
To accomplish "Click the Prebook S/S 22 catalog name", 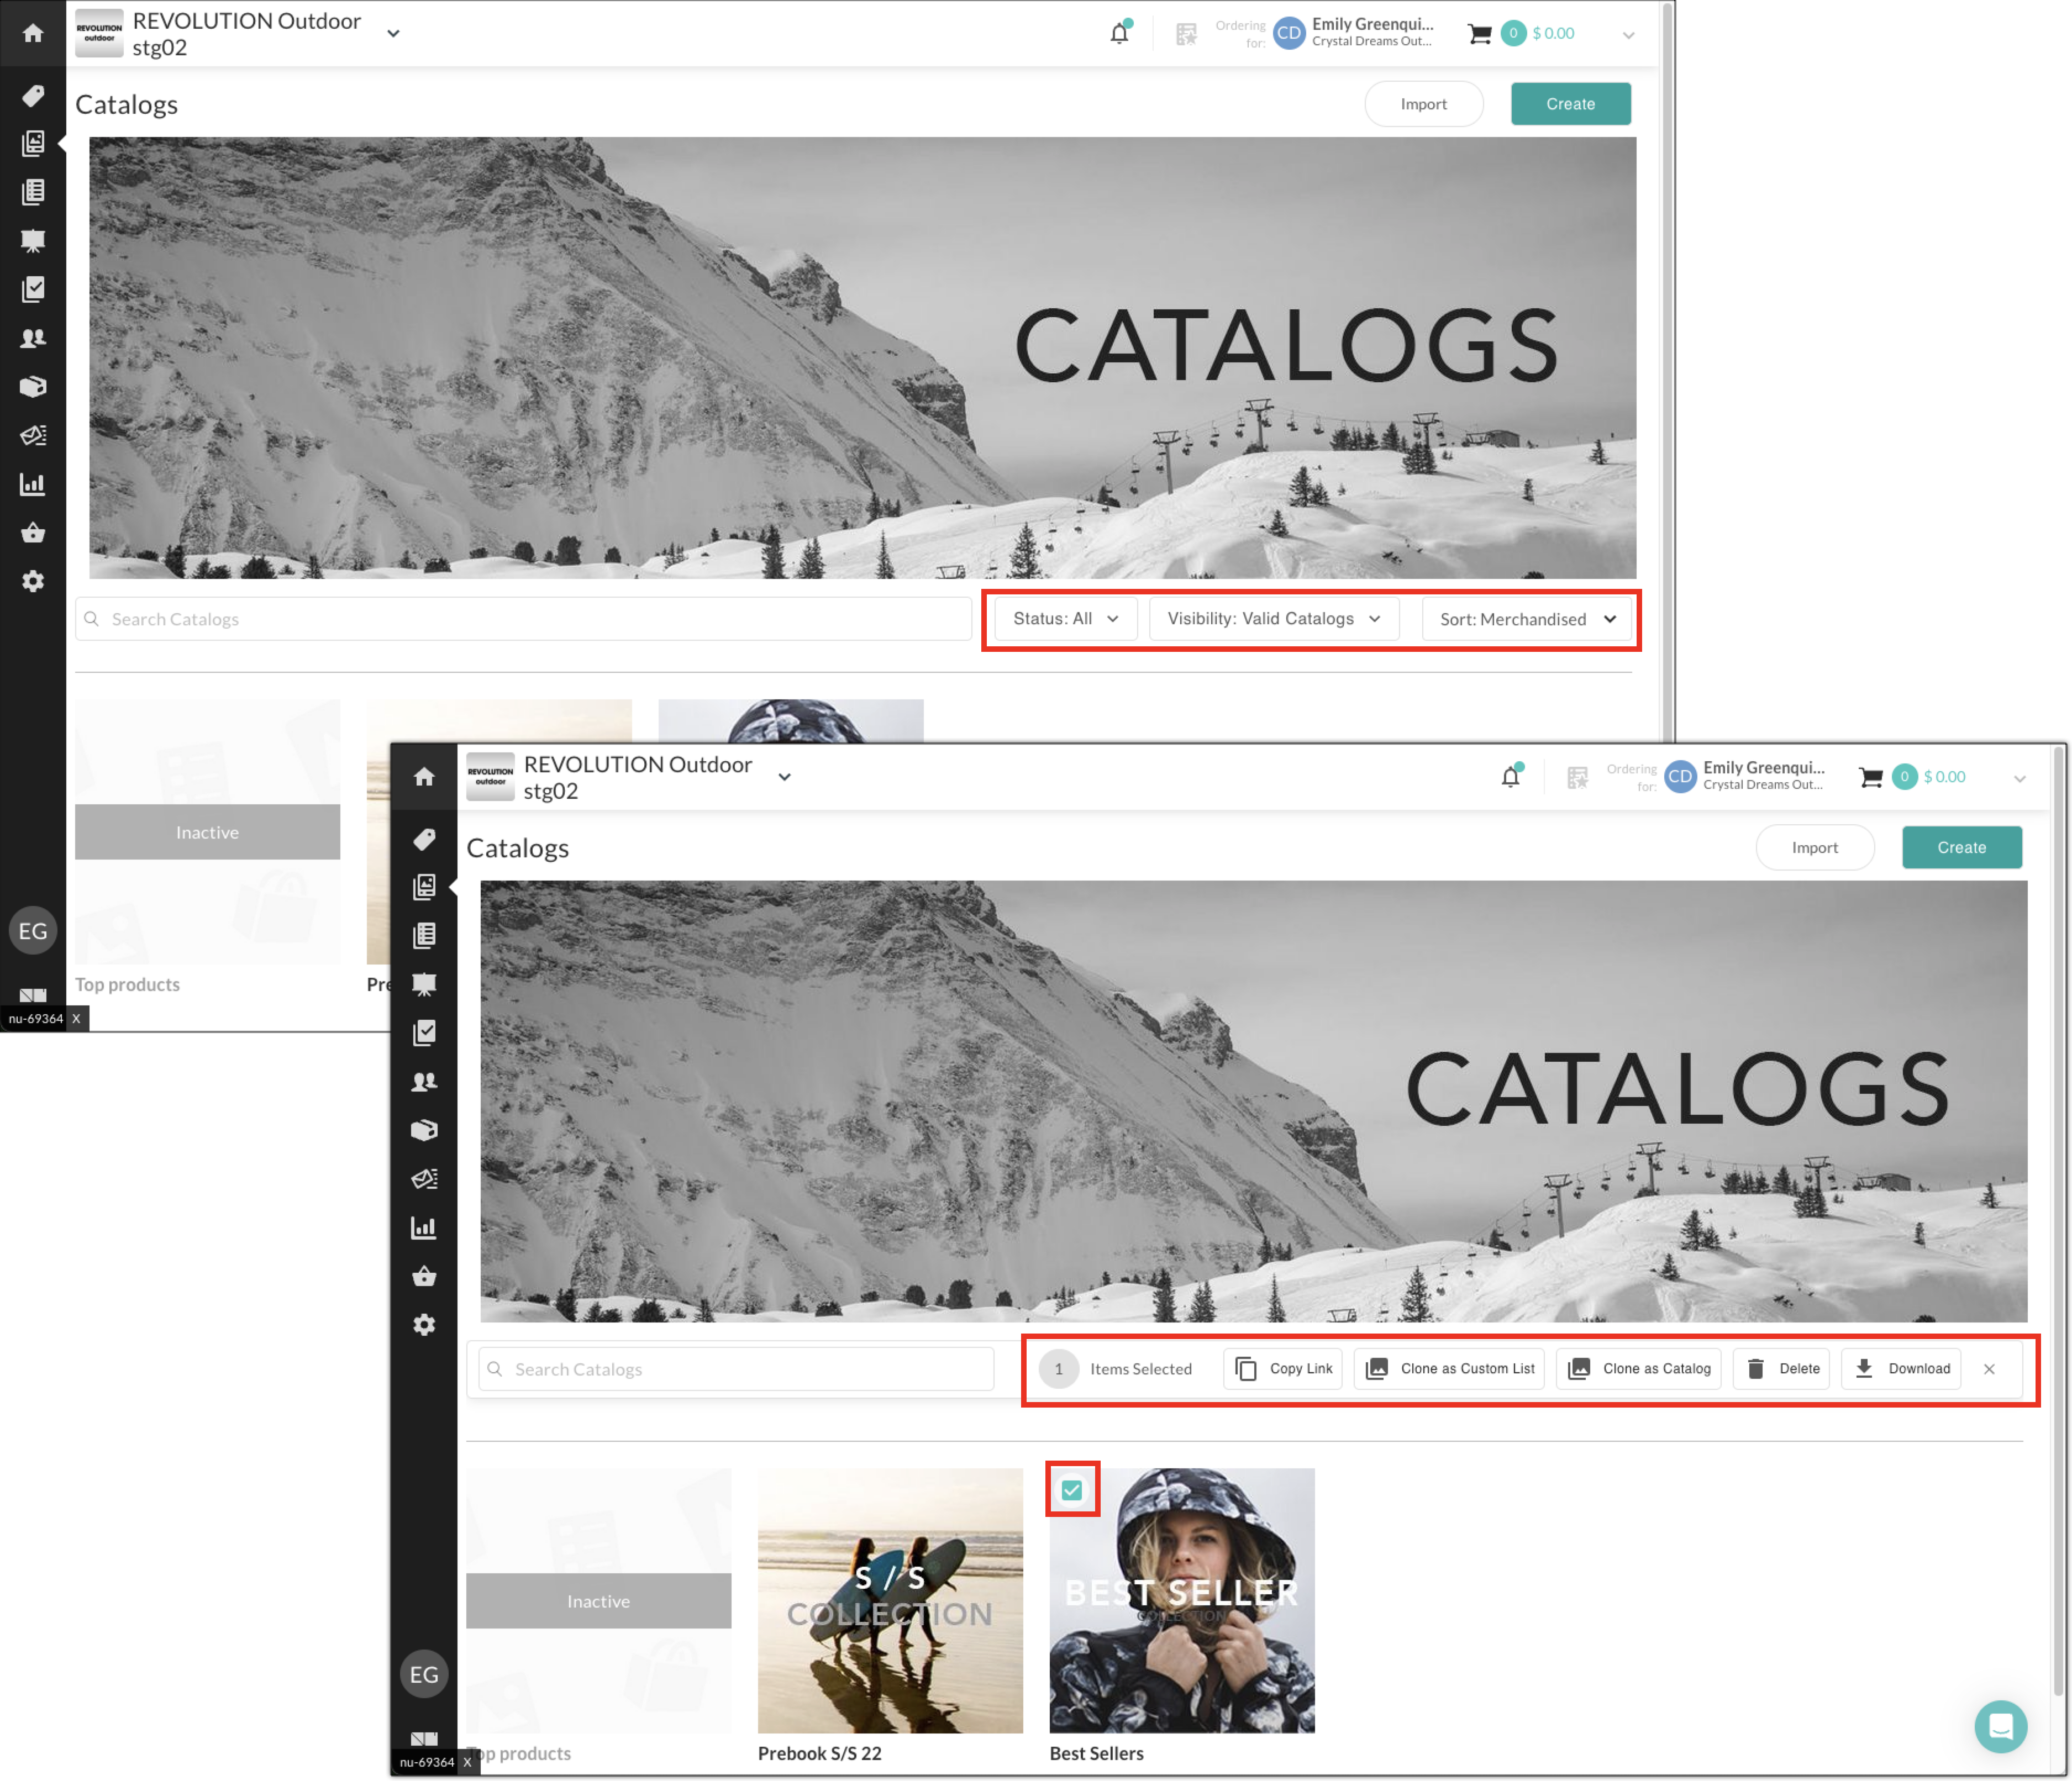I will click(x=819, y=1753).
